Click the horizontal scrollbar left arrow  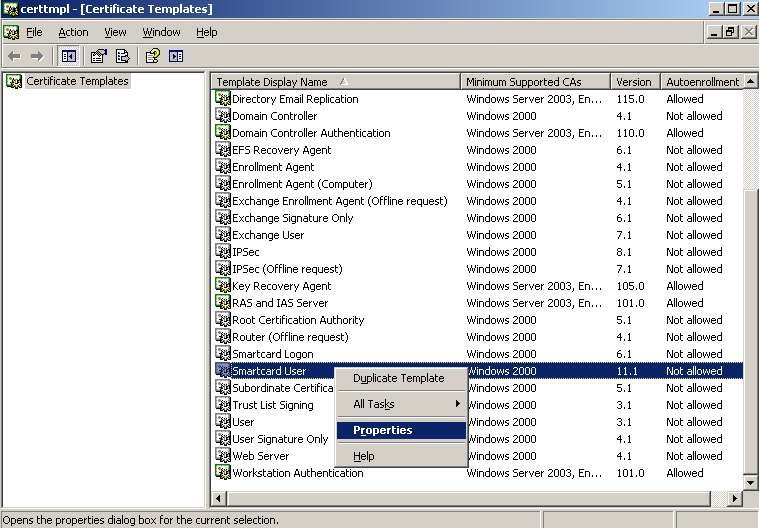tap(218, 498)
